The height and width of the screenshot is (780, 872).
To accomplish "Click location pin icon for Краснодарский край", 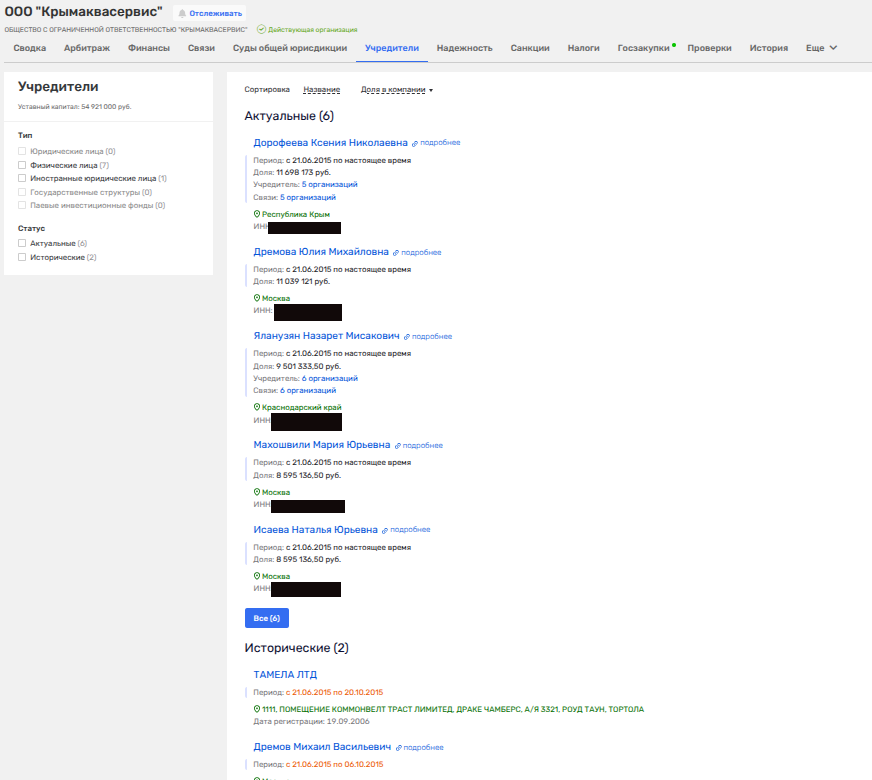I will coord(257,408).
